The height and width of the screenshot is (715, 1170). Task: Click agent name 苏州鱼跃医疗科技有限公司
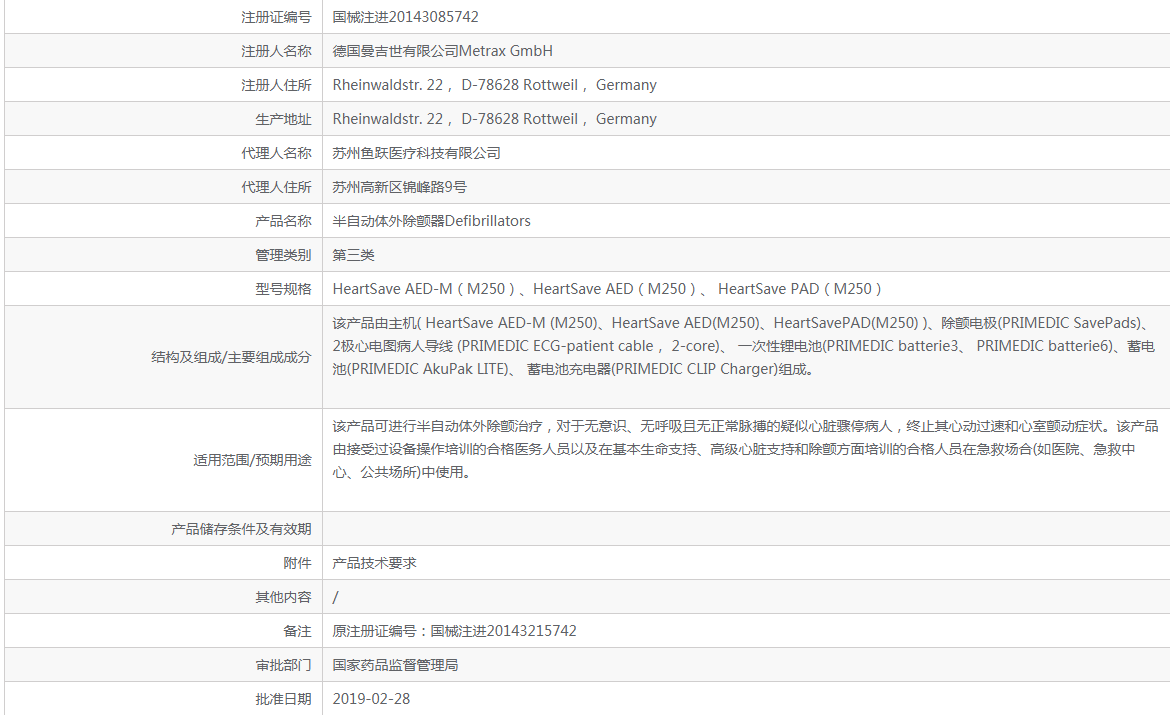point(416,153)
